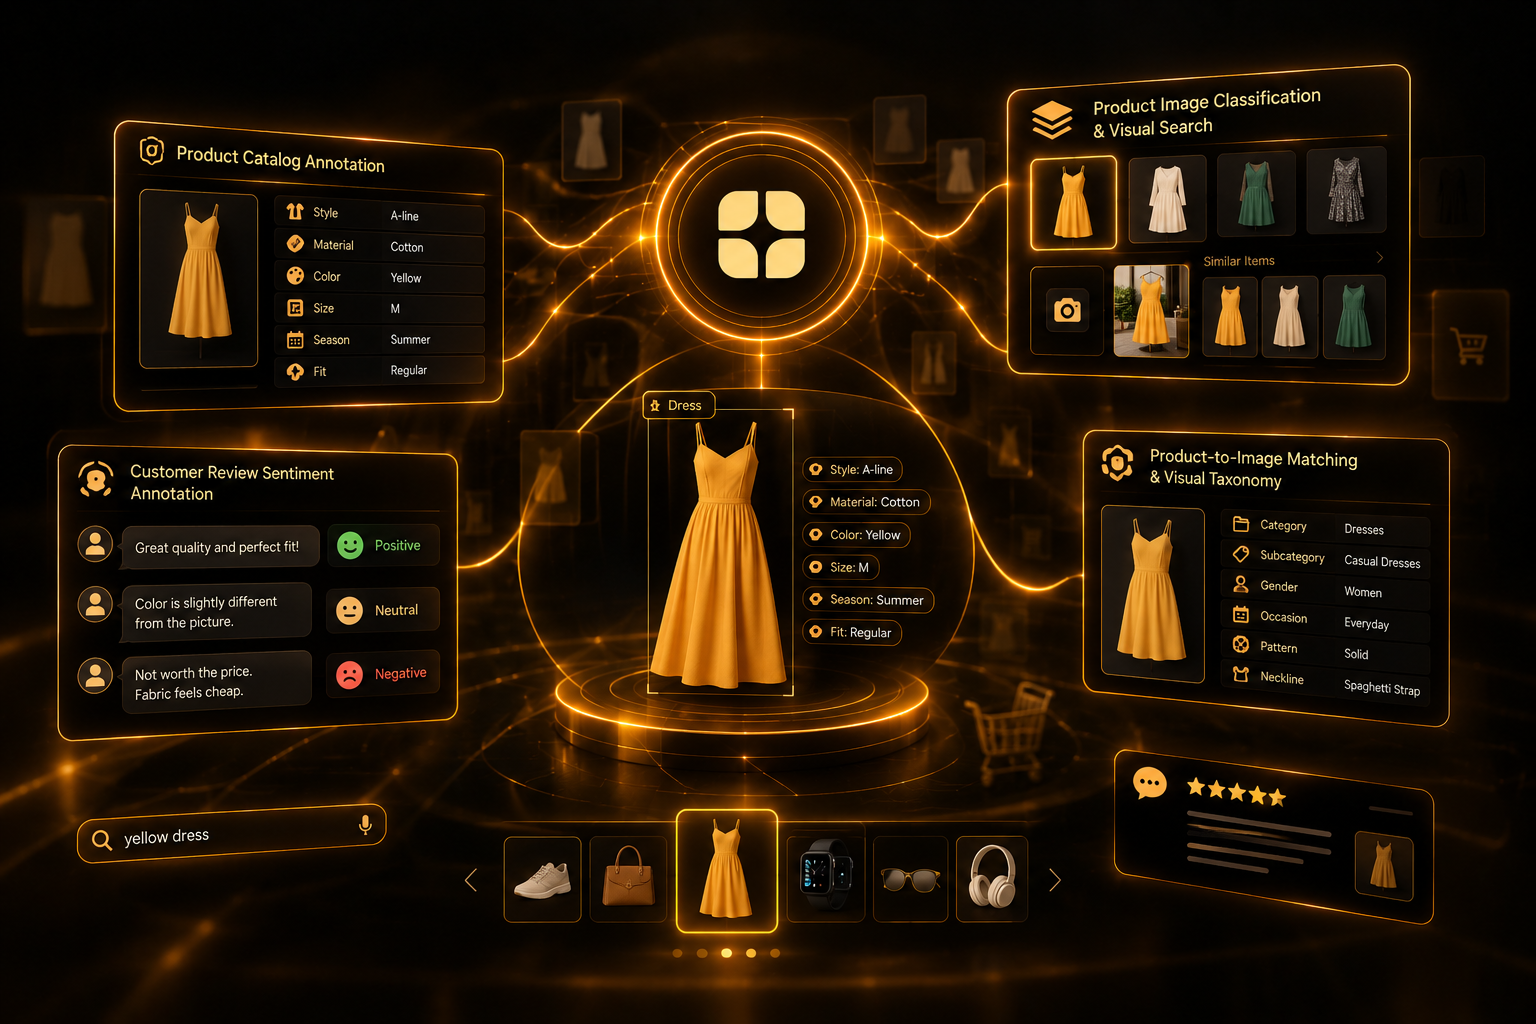Viewport: 1536px width, 1024px height.
Task: Click the speech bubble icon beside star rating
Action: pos(1149,783)
